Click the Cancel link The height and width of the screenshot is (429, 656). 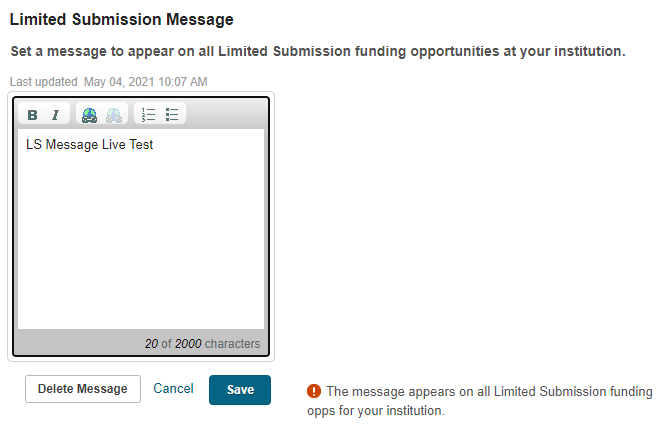click(173, 388)
